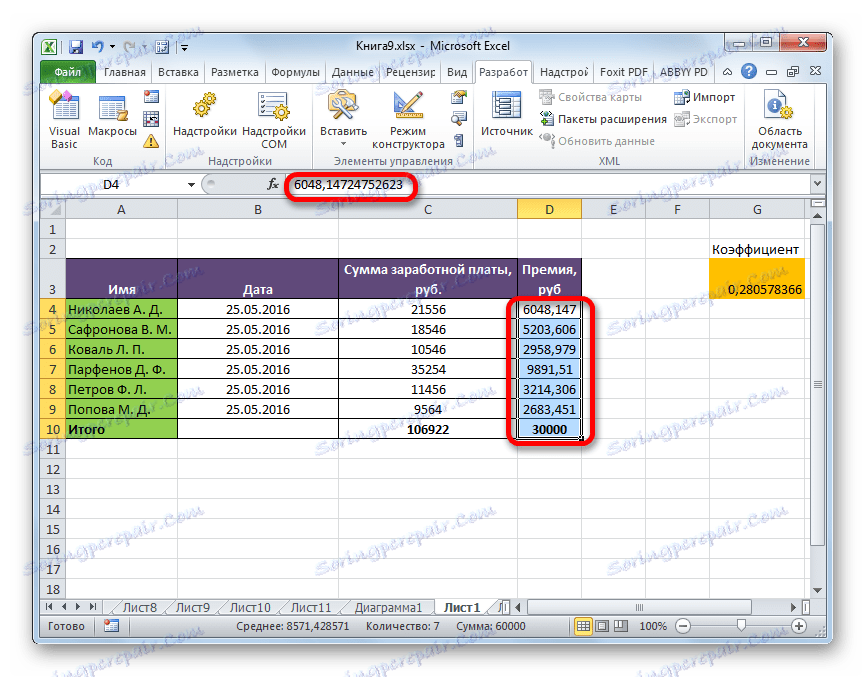Screen dimensions: 866x677
Task: Zoom in with plus button
Action: coord(799,626)
